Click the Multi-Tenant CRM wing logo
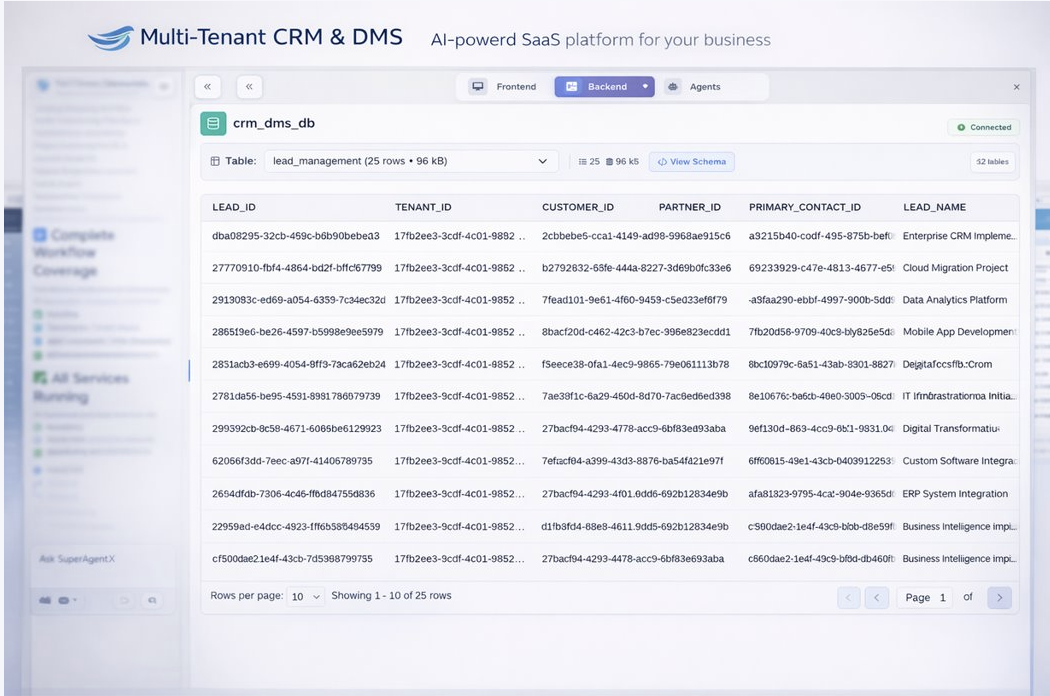 (110, 40)
